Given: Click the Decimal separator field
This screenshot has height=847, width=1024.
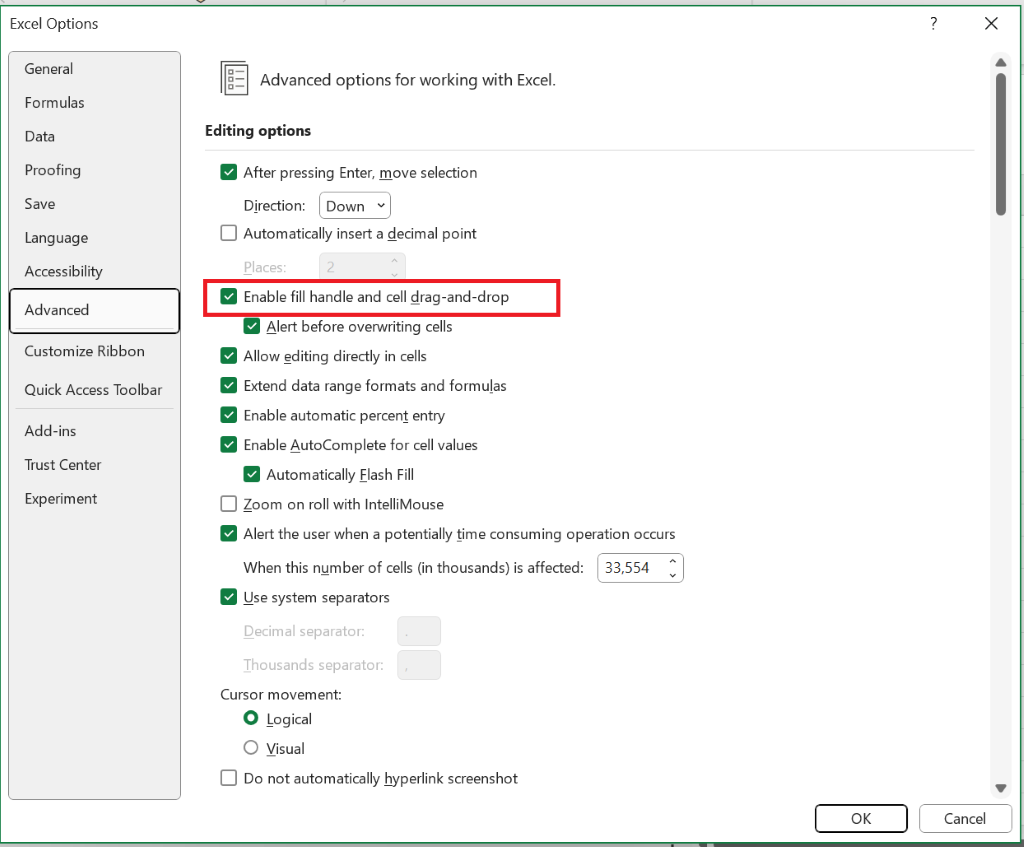Looking at the screenshot, I should coord(419,631).
